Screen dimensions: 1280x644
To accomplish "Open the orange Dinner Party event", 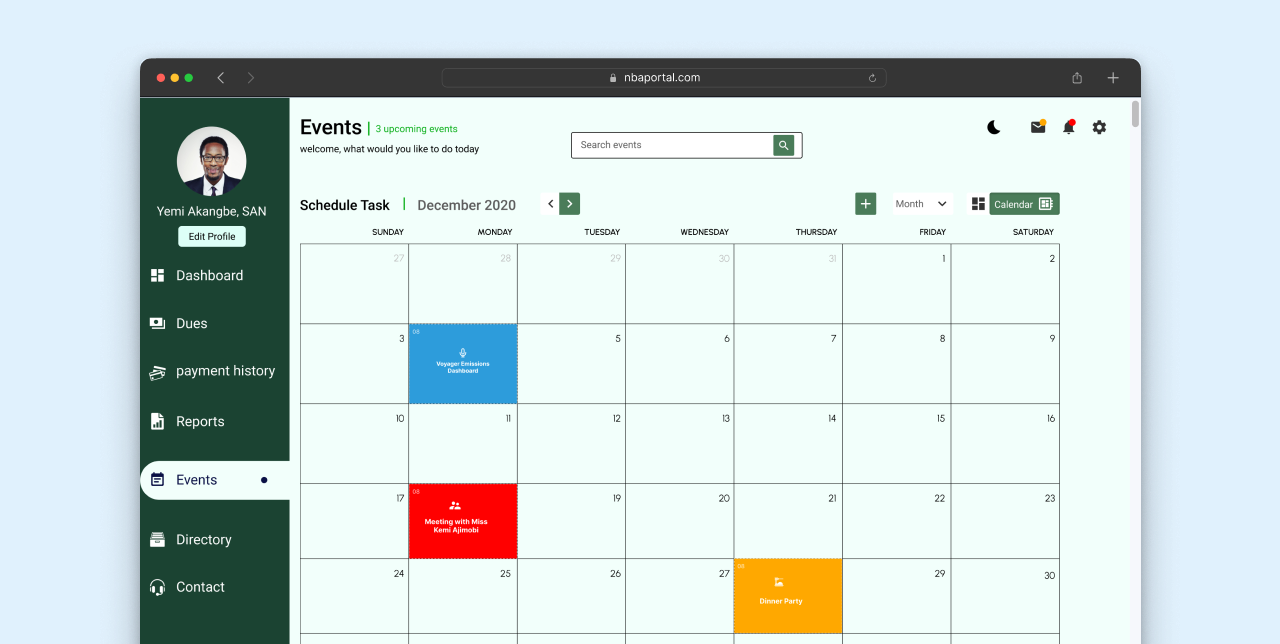I will (x=788, y=596).
